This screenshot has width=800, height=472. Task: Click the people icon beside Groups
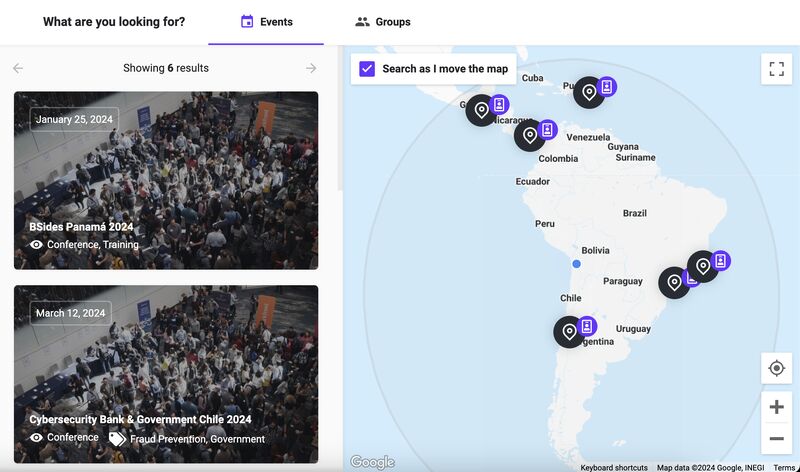[362, 21]
